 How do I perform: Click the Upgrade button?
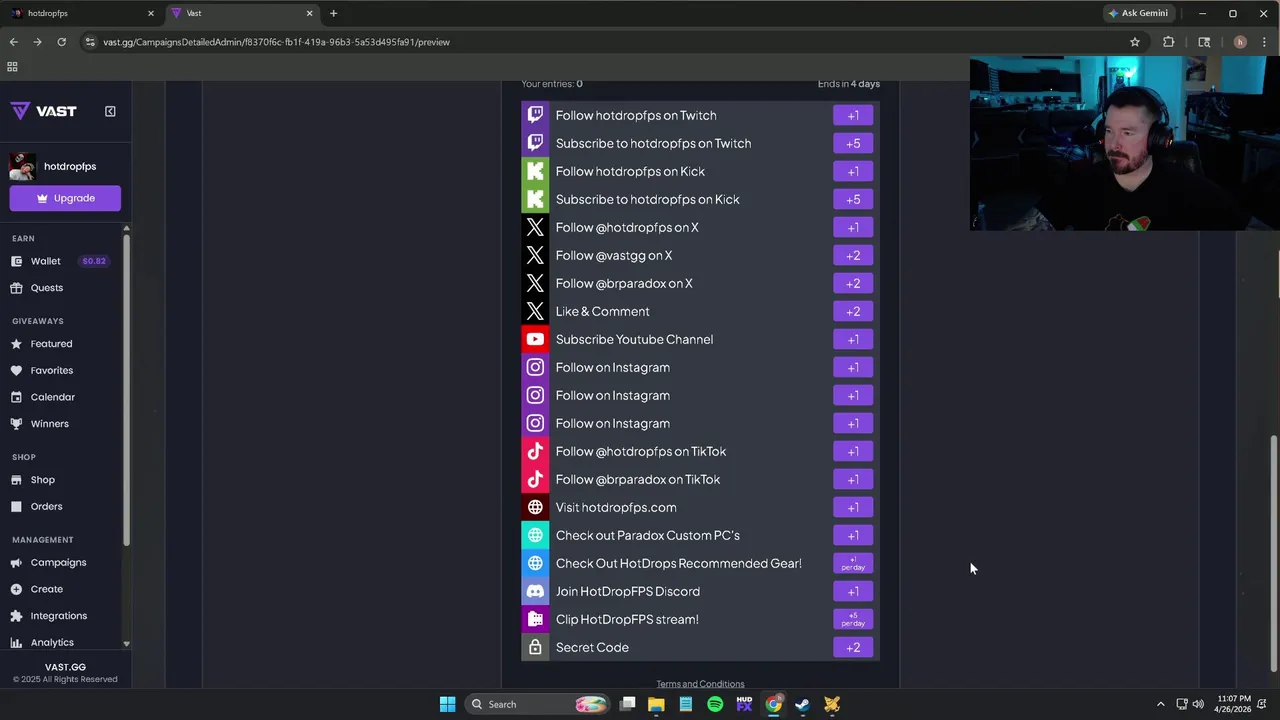pyautogui.click(x=65, y=198)
